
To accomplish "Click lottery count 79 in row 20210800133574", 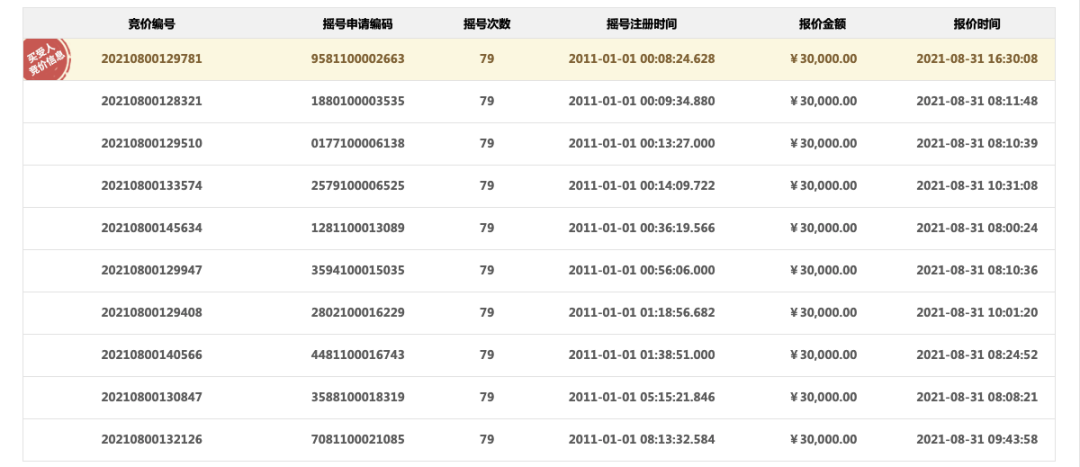I will tap(487, 185).
